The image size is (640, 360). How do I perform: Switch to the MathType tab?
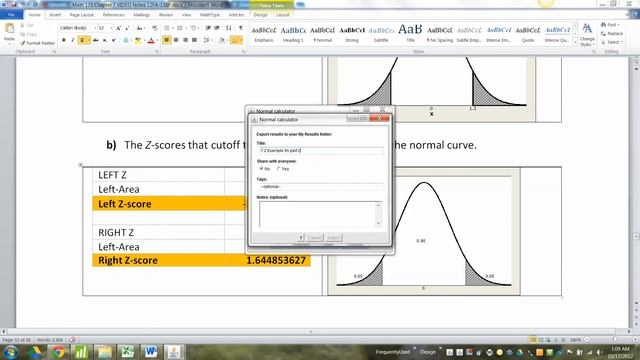click(x=210, y=15)
